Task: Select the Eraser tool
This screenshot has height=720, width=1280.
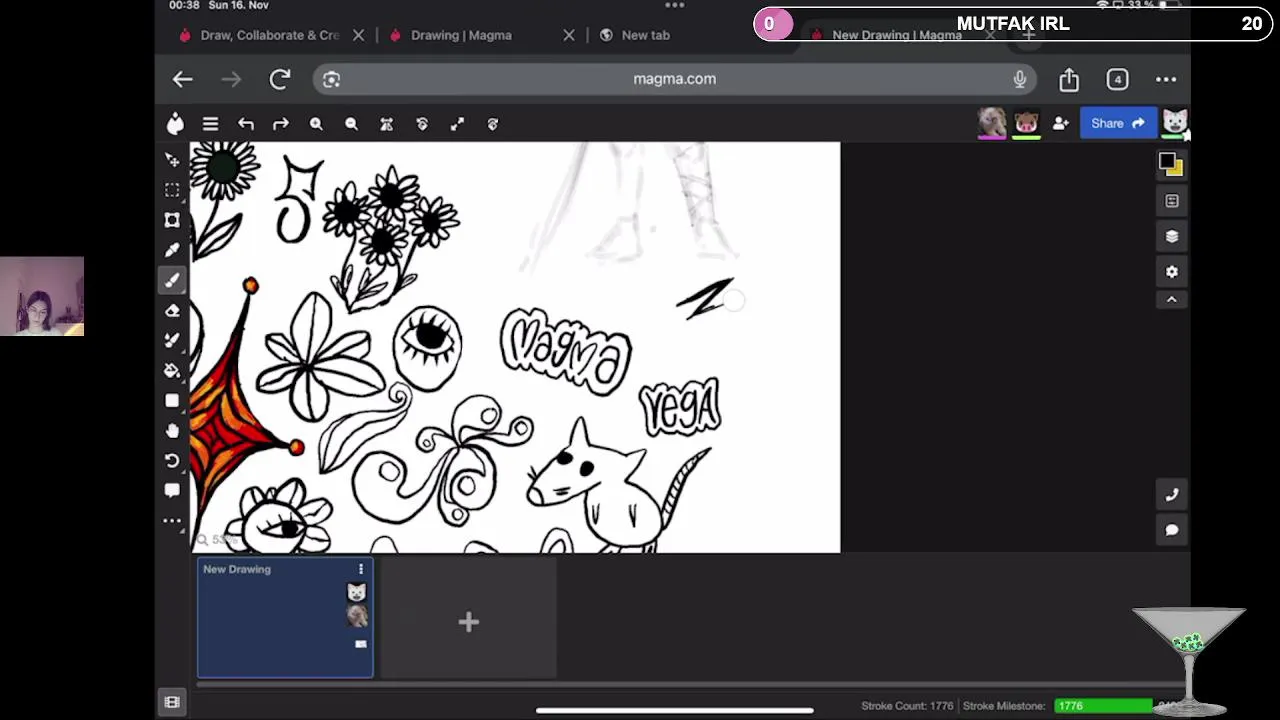Action: click(172, 311)
